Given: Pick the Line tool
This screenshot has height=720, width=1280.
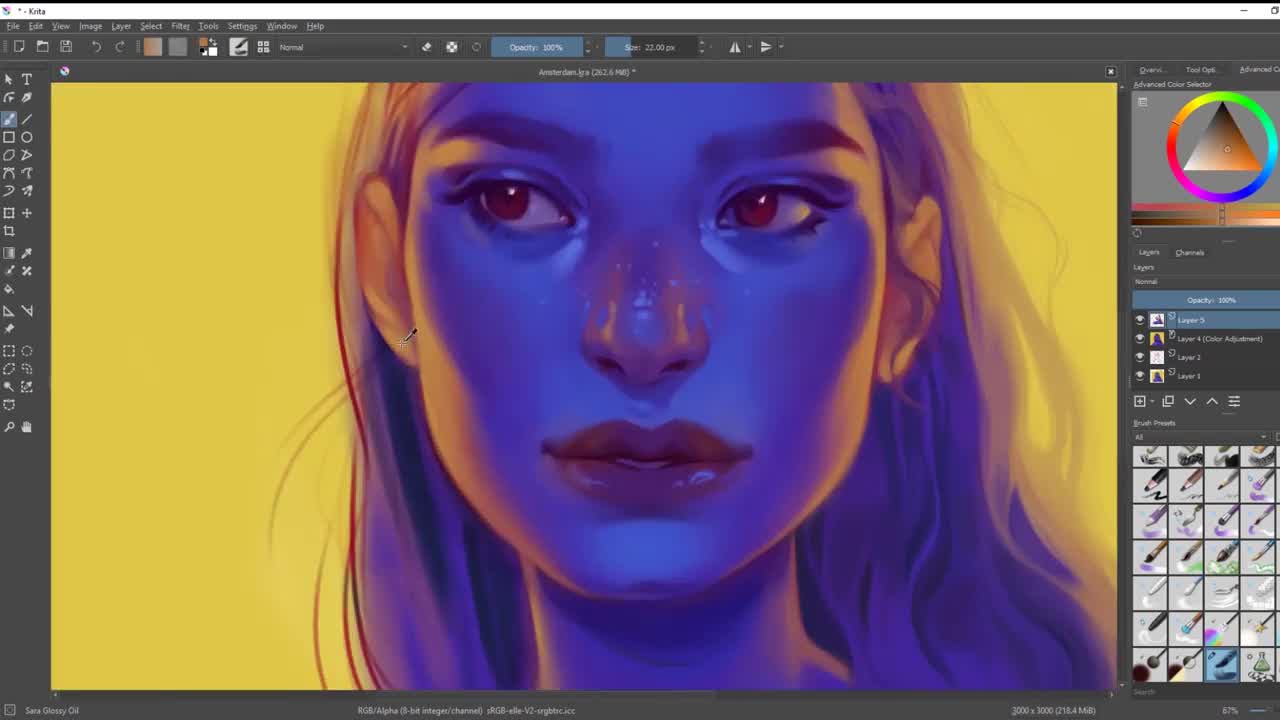Looking at the screenshot, I should click(x=27, y=118).
